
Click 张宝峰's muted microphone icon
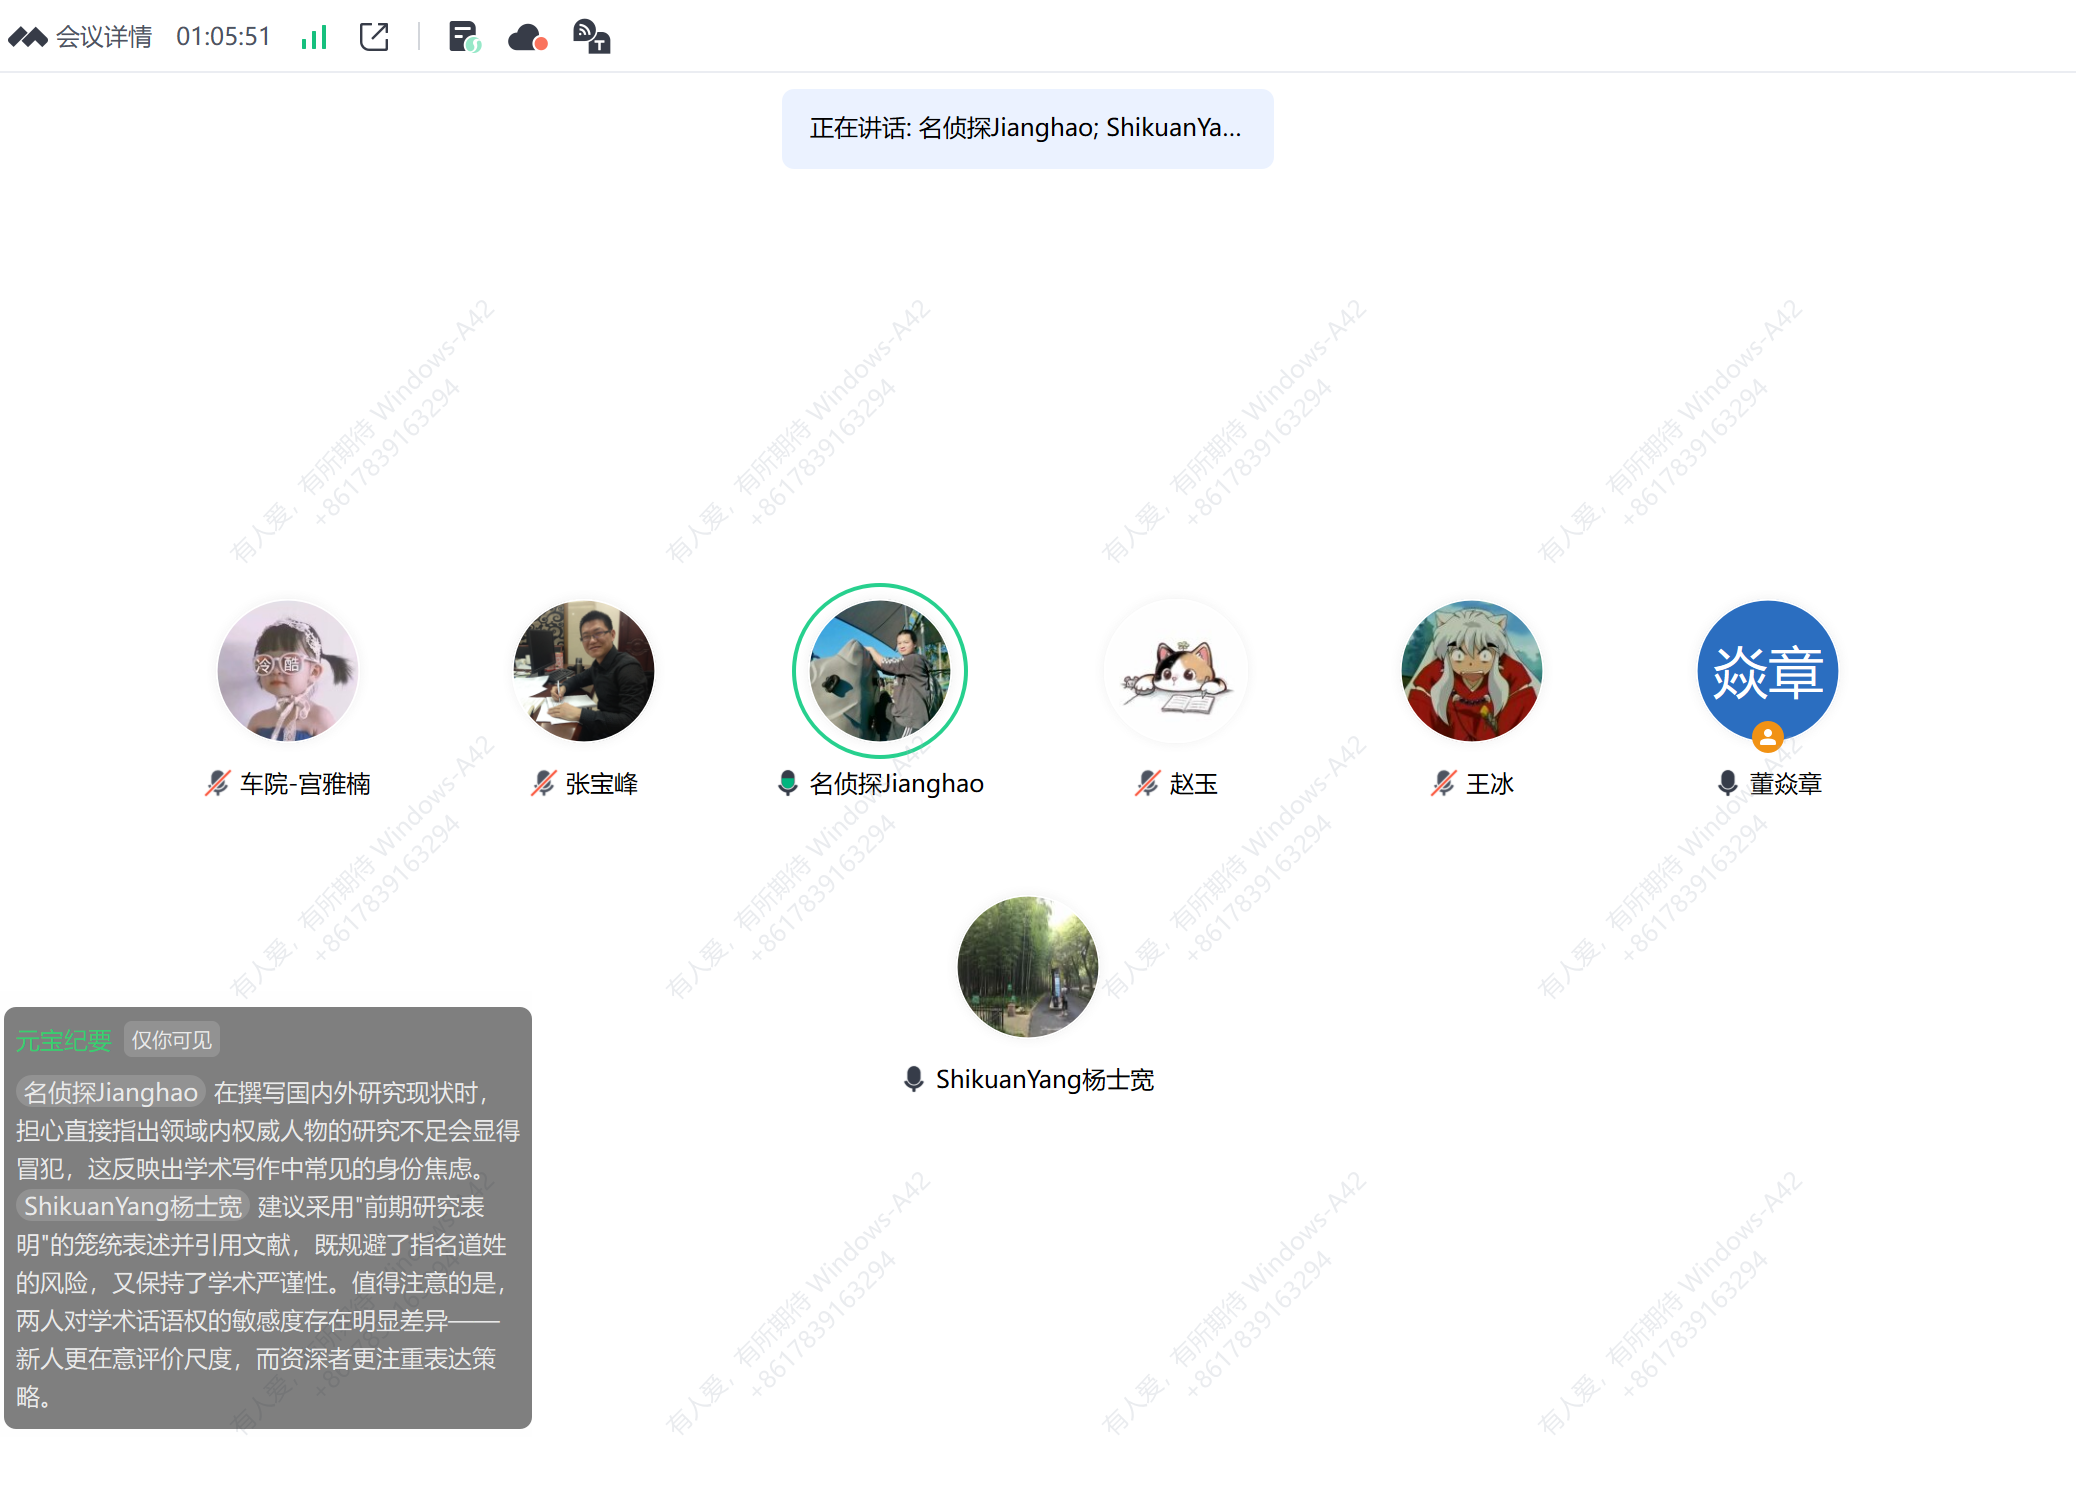click(543, 783)
